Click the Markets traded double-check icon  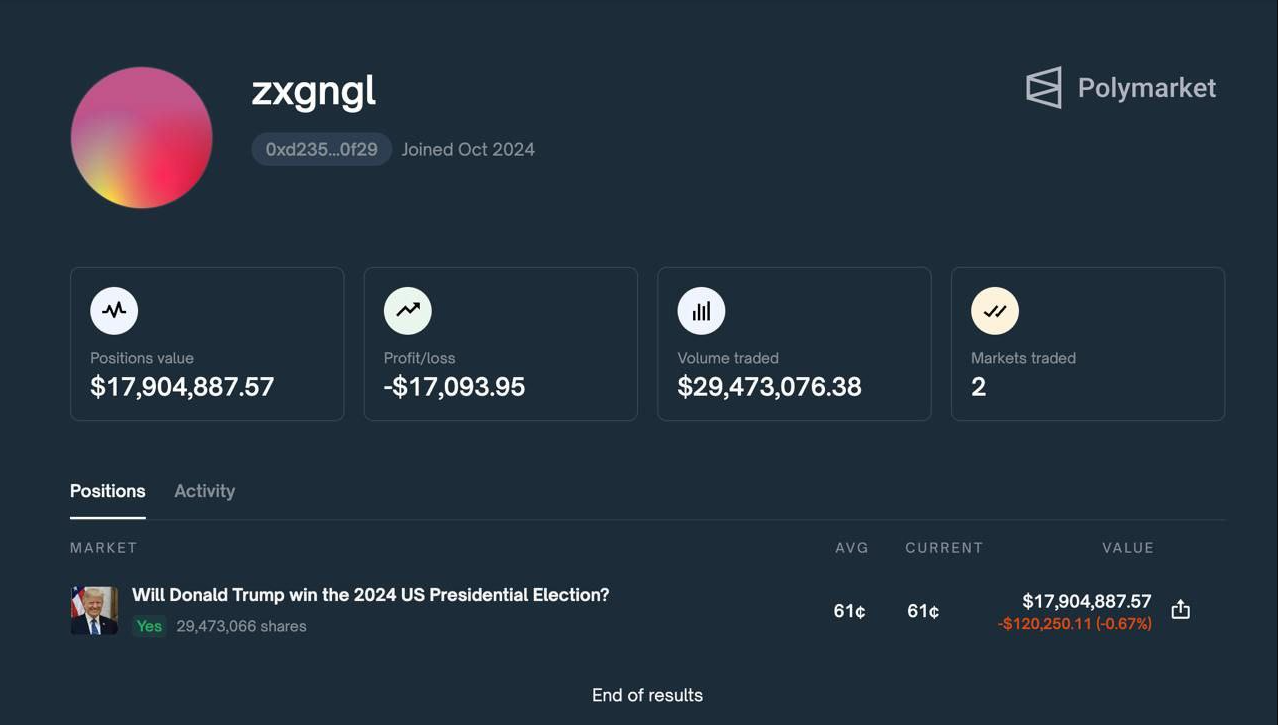995,310
